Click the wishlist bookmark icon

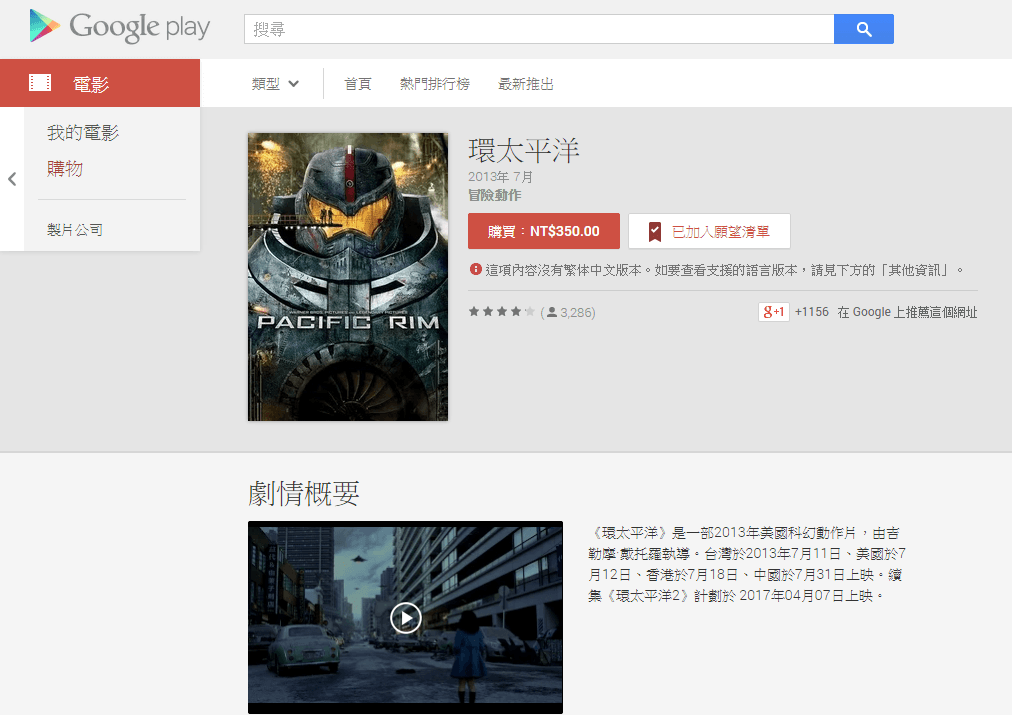[654, 231]
